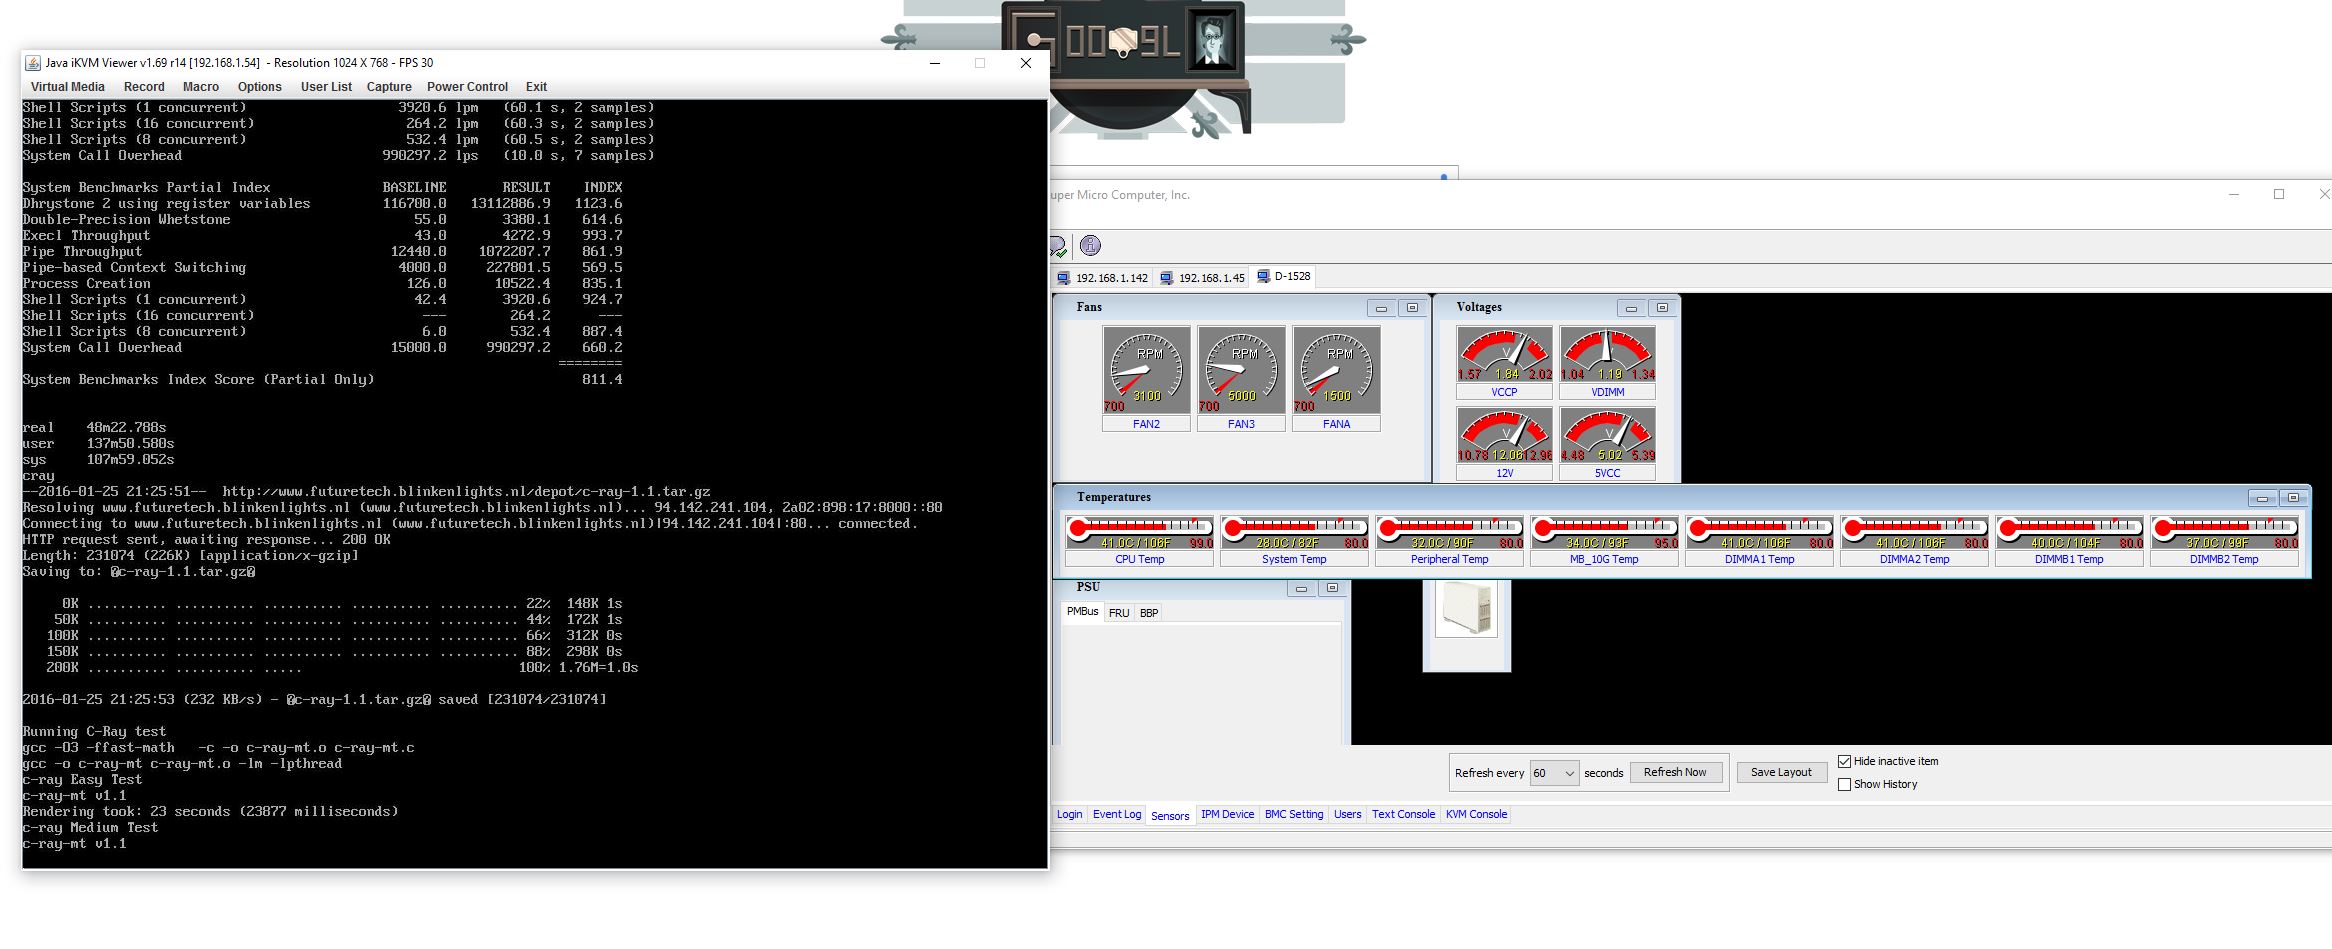Click the purple info icon in the toolbar

[1090, 246]
